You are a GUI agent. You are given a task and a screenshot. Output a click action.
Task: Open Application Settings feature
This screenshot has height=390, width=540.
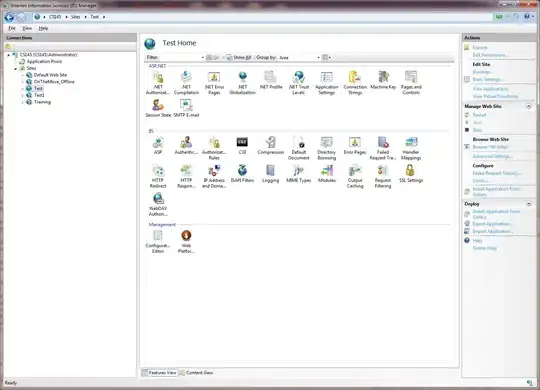point(326,83)
